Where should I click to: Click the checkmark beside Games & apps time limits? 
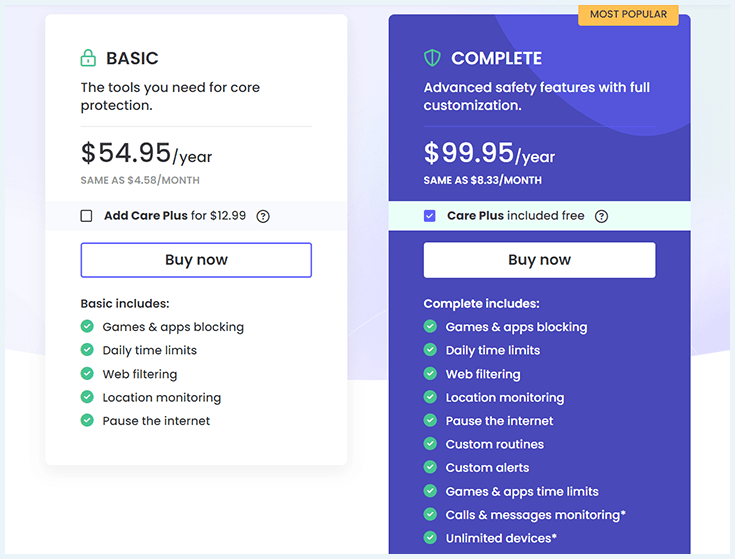(430, 491)
